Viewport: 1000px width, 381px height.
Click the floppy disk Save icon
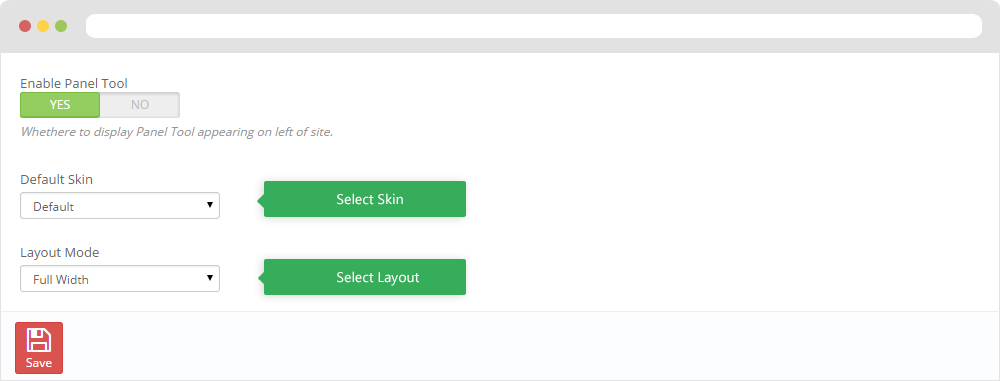click(x=39, y=340)
